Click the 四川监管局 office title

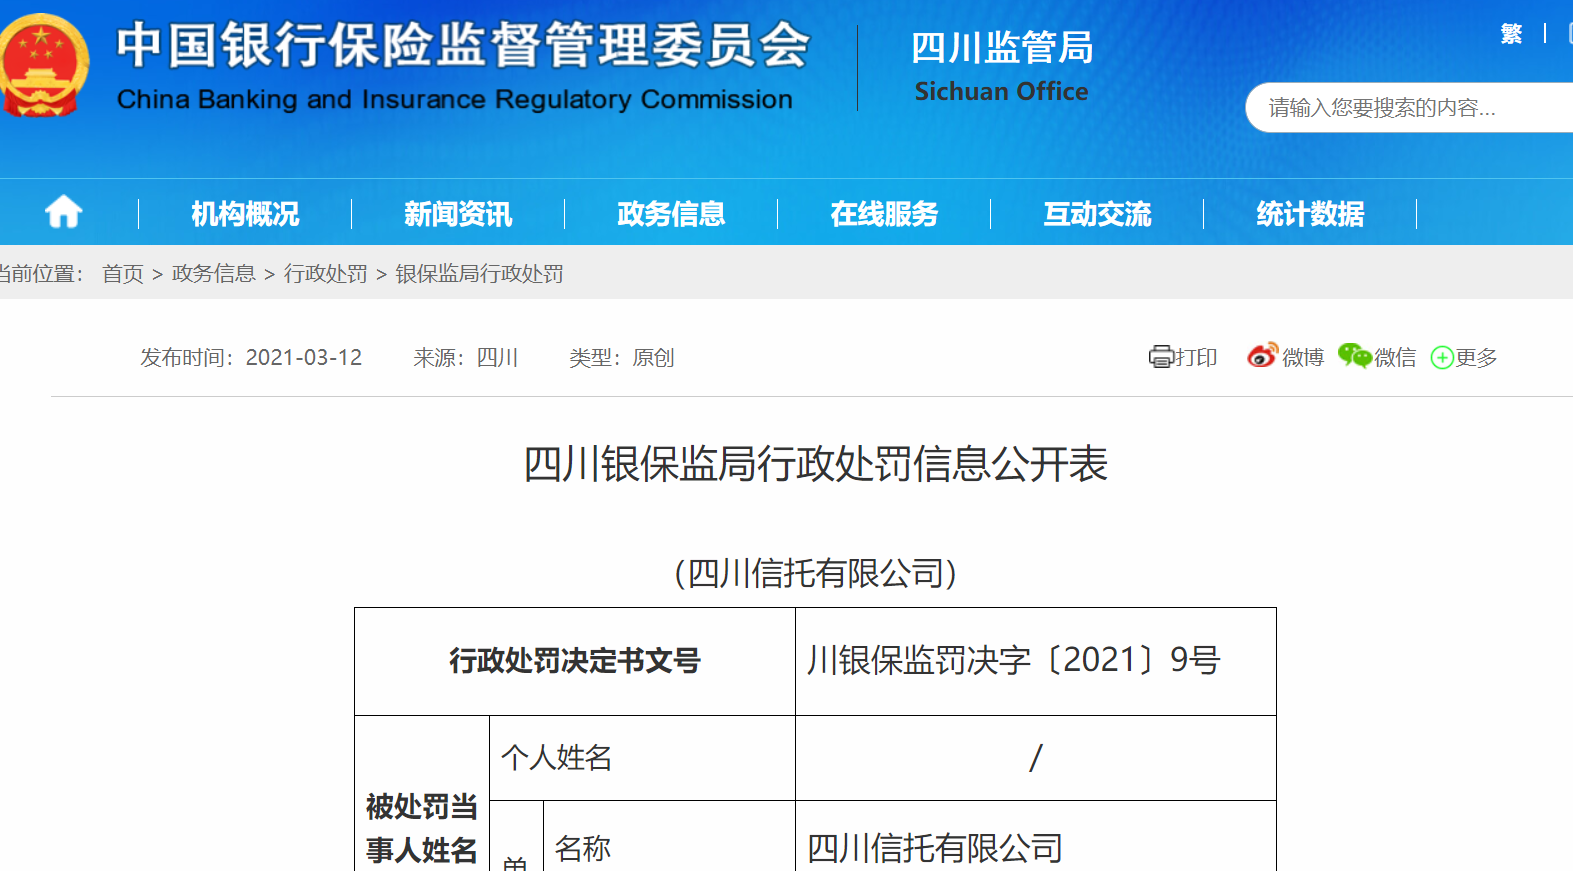pyautogui.click(x=1002, y=47)
